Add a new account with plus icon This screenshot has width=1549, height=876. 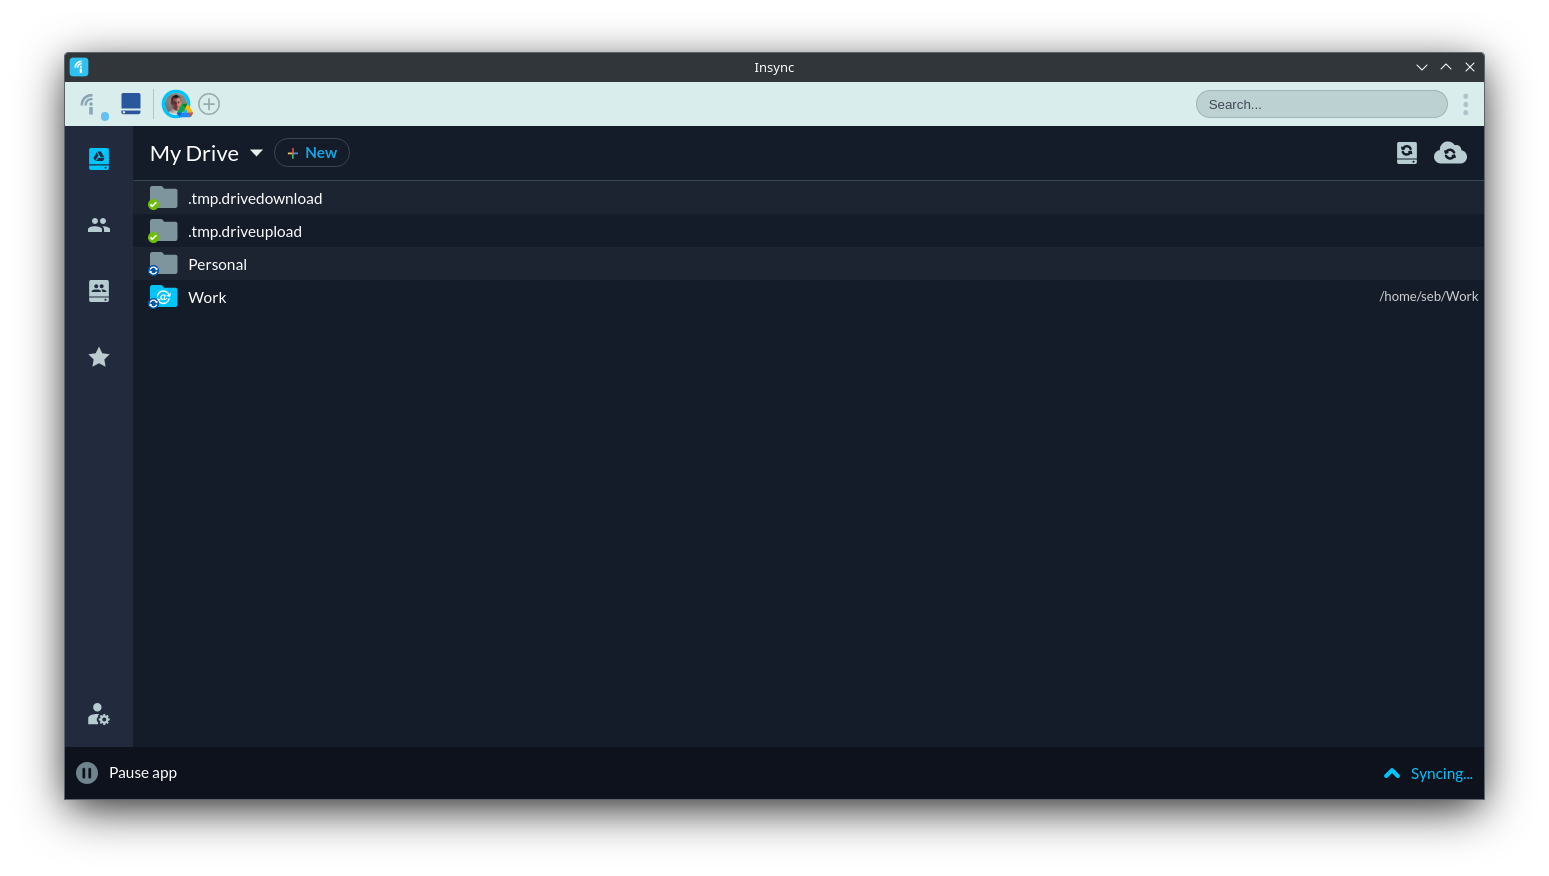click(209, 104)
